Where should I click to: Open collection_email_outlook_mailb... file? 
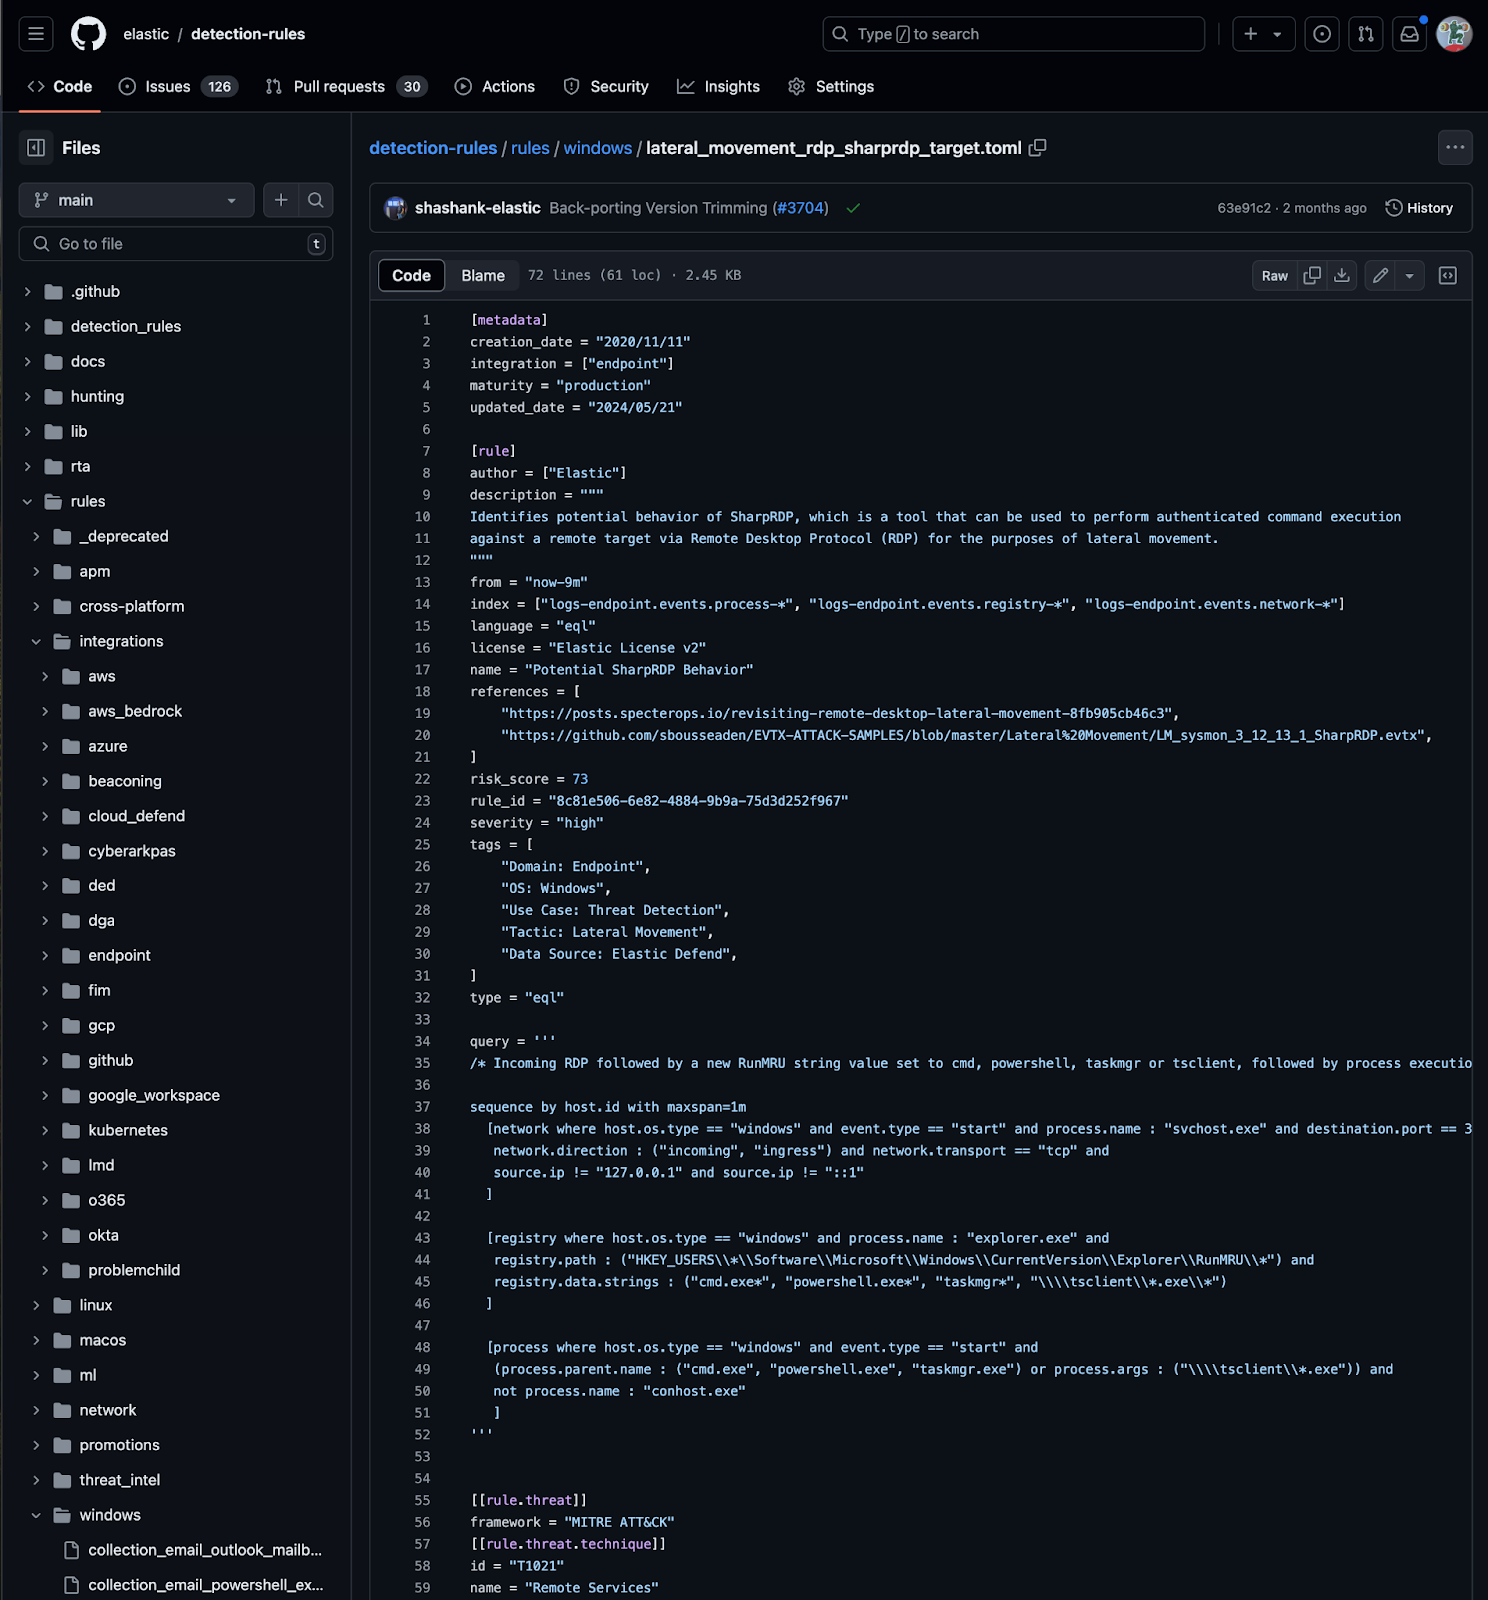204,1551
